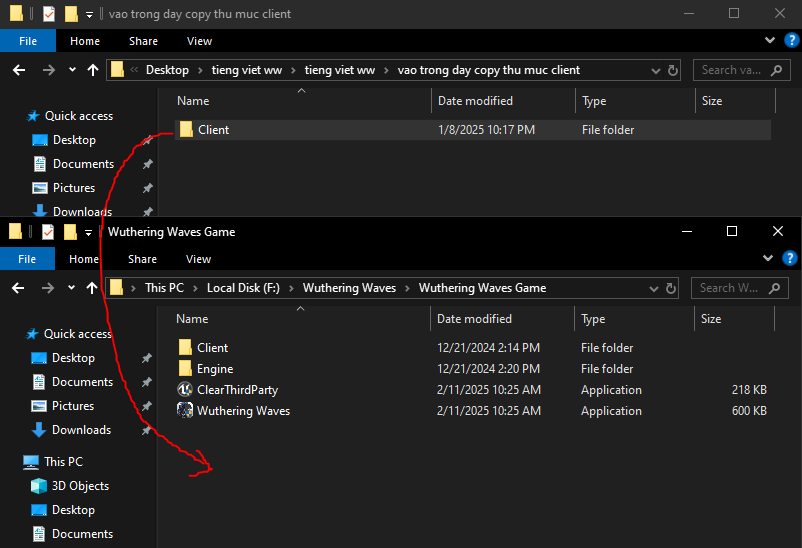Click New folder icon in Wuthering Waves Game title bar
Viewport: 802px width, 548px height.
70,232
